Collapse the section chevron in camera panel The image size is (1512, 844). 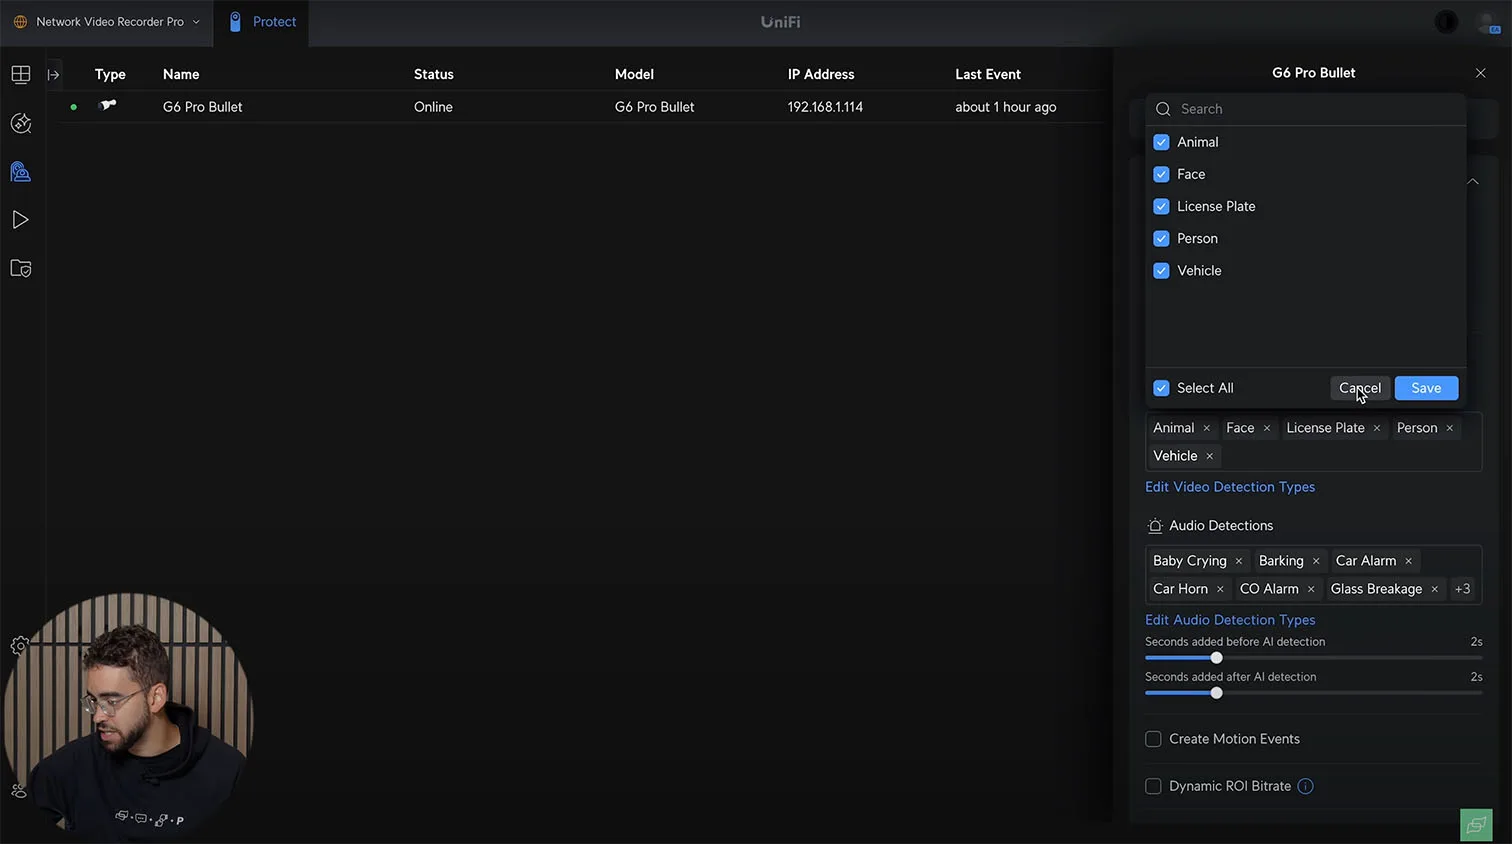pos(1473,182)
